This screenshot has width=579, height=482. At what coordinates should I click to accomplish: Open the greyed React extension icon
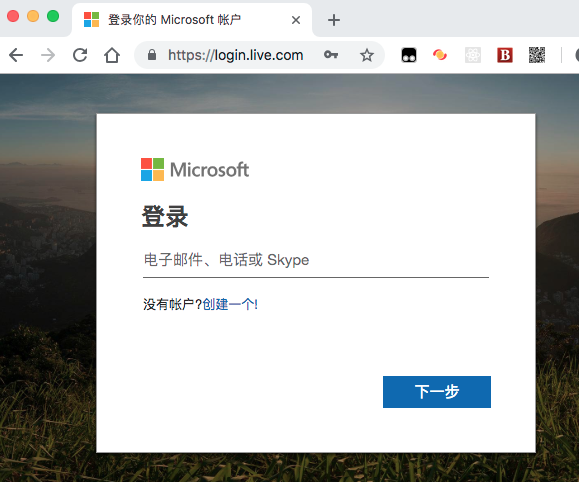point(473,55)
